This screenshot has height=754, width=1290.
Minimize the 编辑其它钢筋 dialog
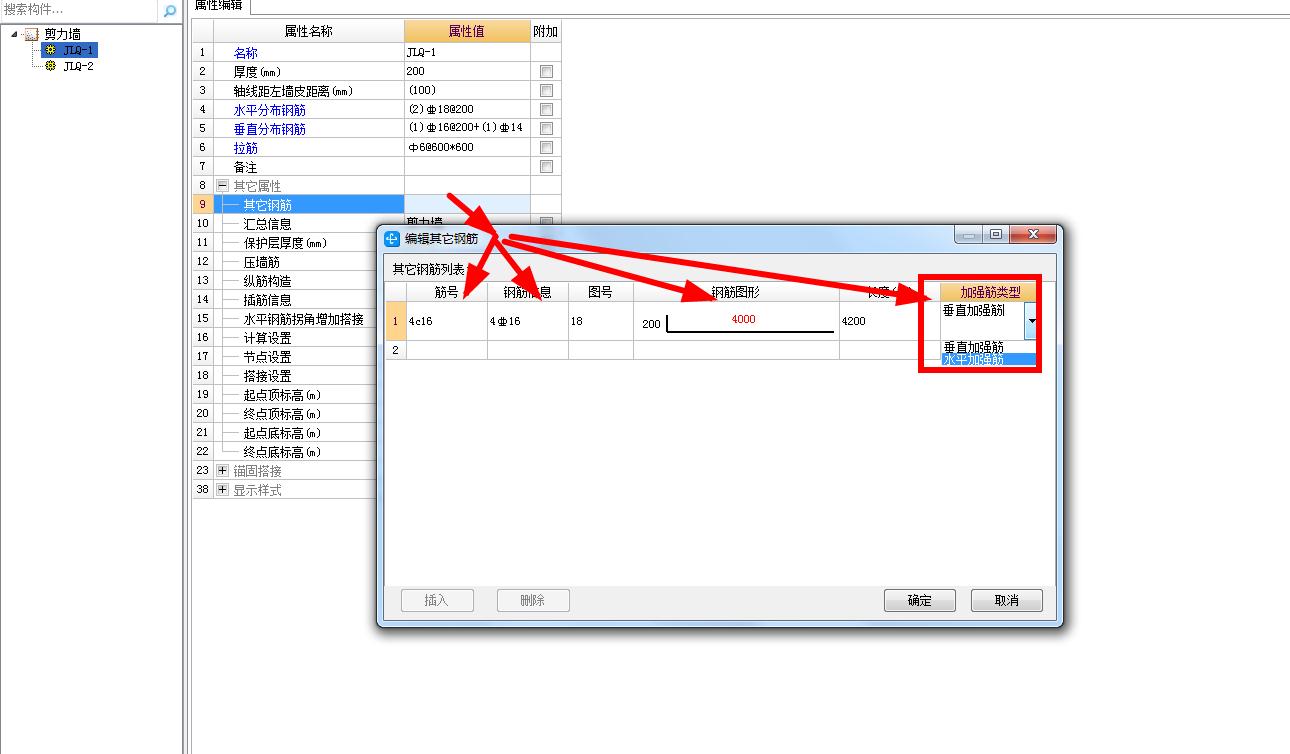(x=970, y=235)
